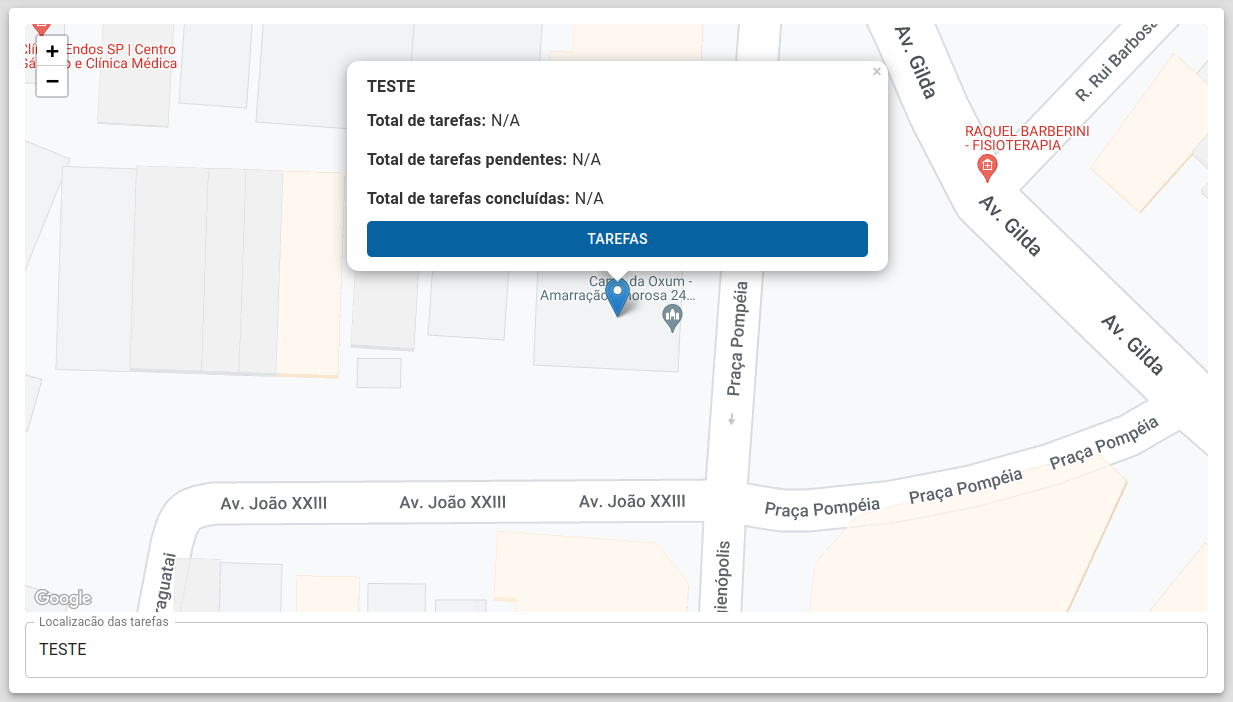This screenshot has width=1233, height=702.
Task: Select the blue location pin marker
Action: (618, 298)
